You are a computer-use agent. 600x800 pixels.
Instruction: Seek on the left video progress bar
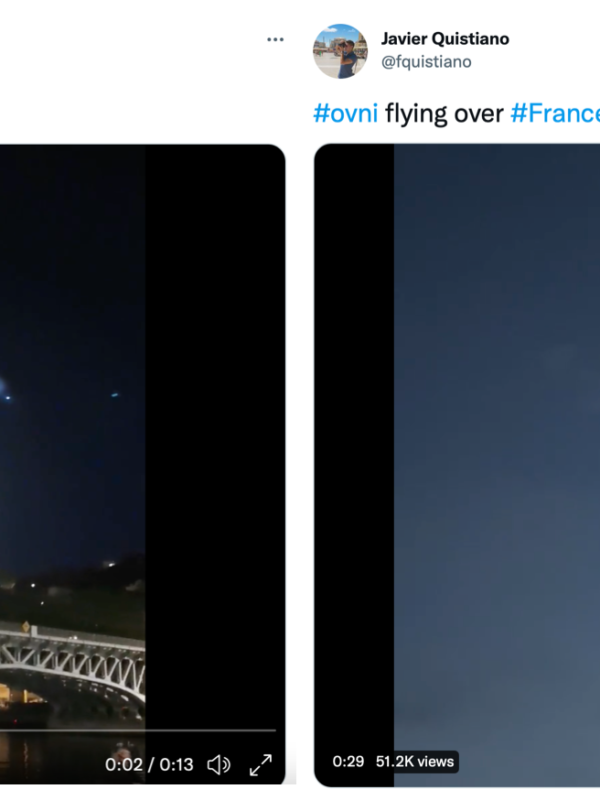(x=138, y=730)
